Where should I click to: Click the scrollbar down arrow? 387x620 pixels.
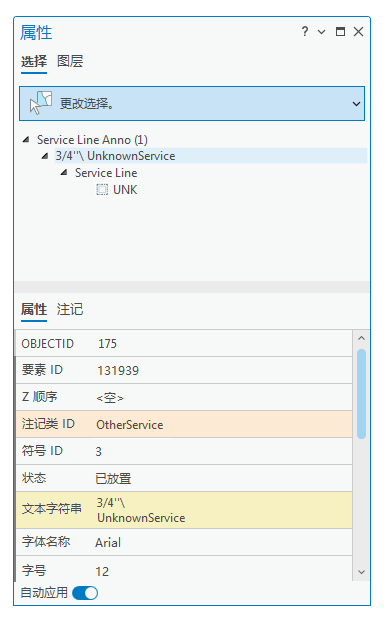361,572
